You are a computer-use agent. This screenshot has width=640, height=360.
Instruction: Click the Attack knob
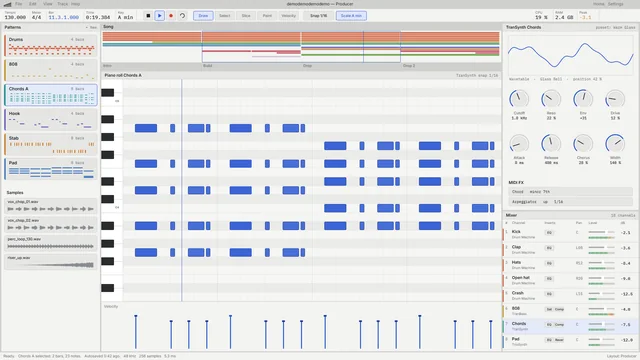pos(519,144)
